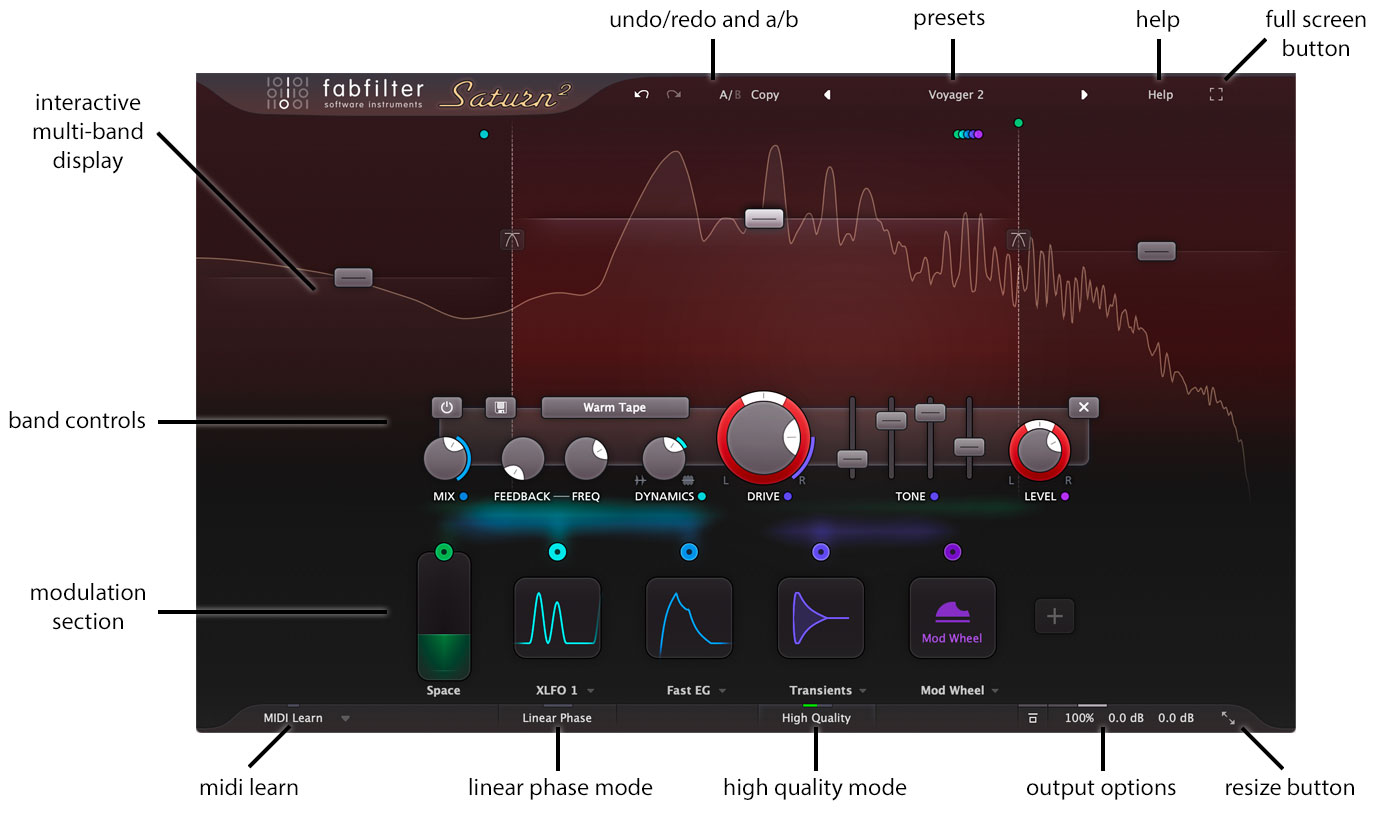Click the Space modulation slider
The width and height of the screenshot is (1400, 820).
click(x=444, y=617)
